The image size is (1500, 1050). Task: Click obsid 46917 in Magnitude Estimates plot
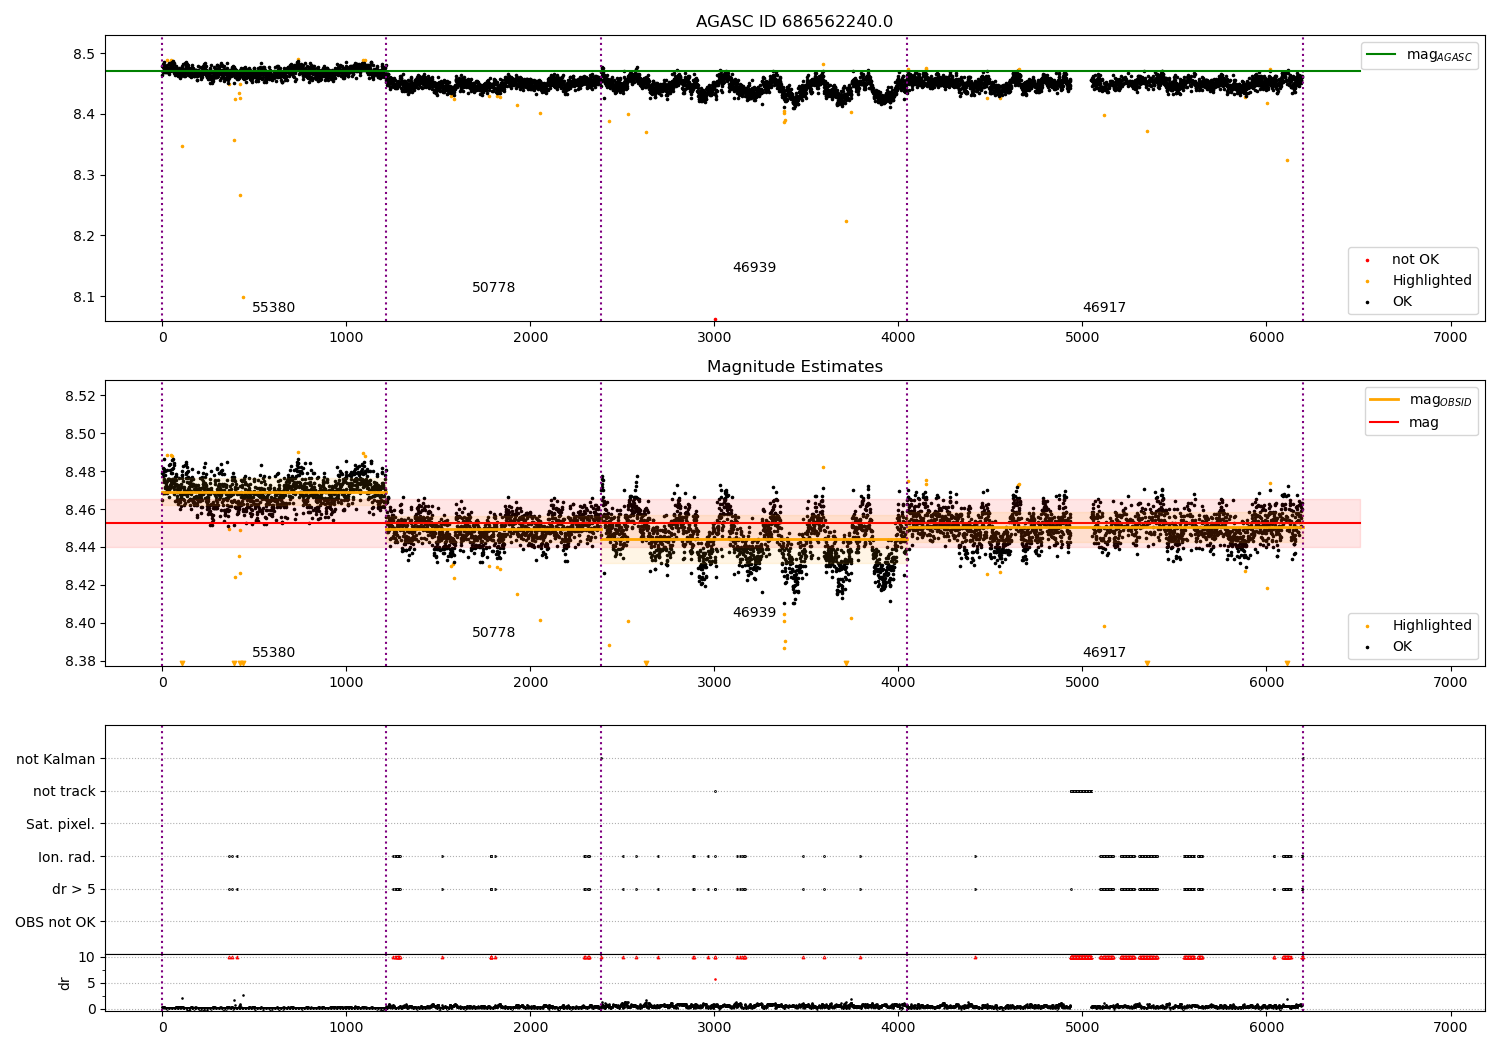coord(1104,653)
